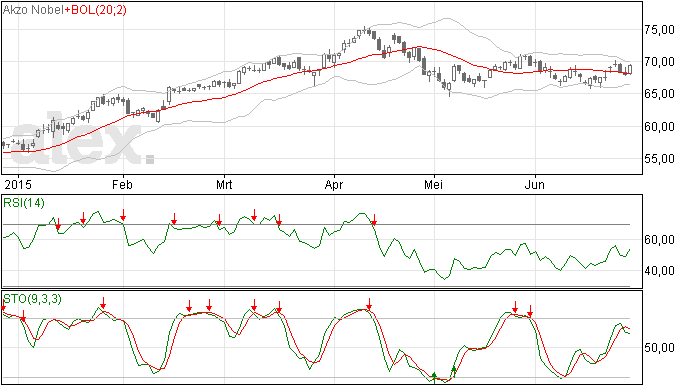Click the green stochastic buy arrow at Mei
The height and width of the screenshot is (387, 690).
(x=434, y=377)
